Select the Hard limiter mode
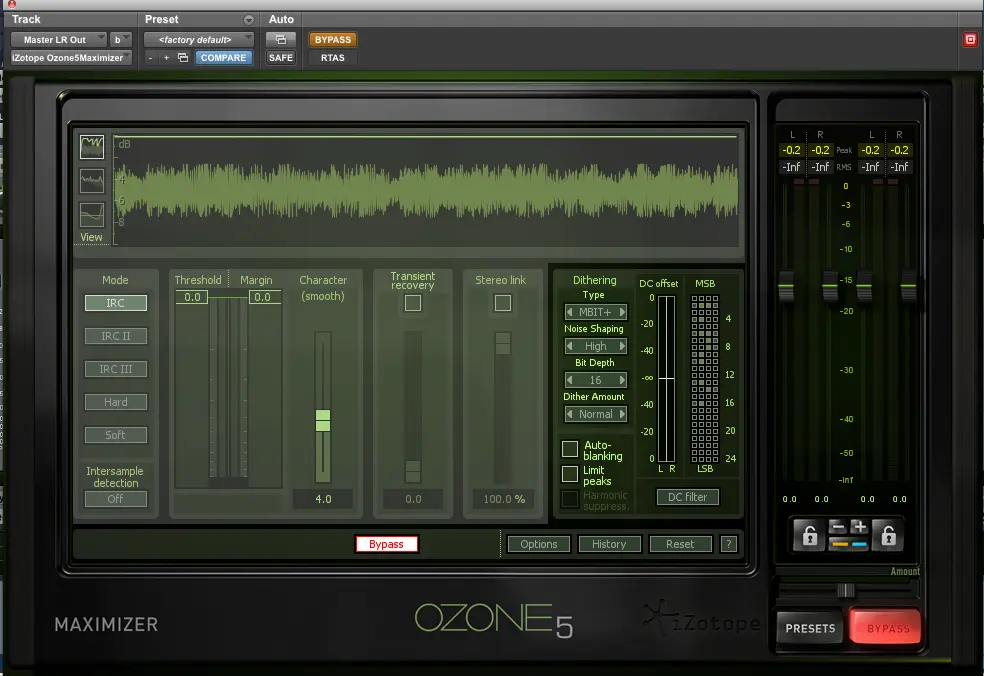Image resolution: width=984 pixels, height=676 pixels. coord(115,402)
